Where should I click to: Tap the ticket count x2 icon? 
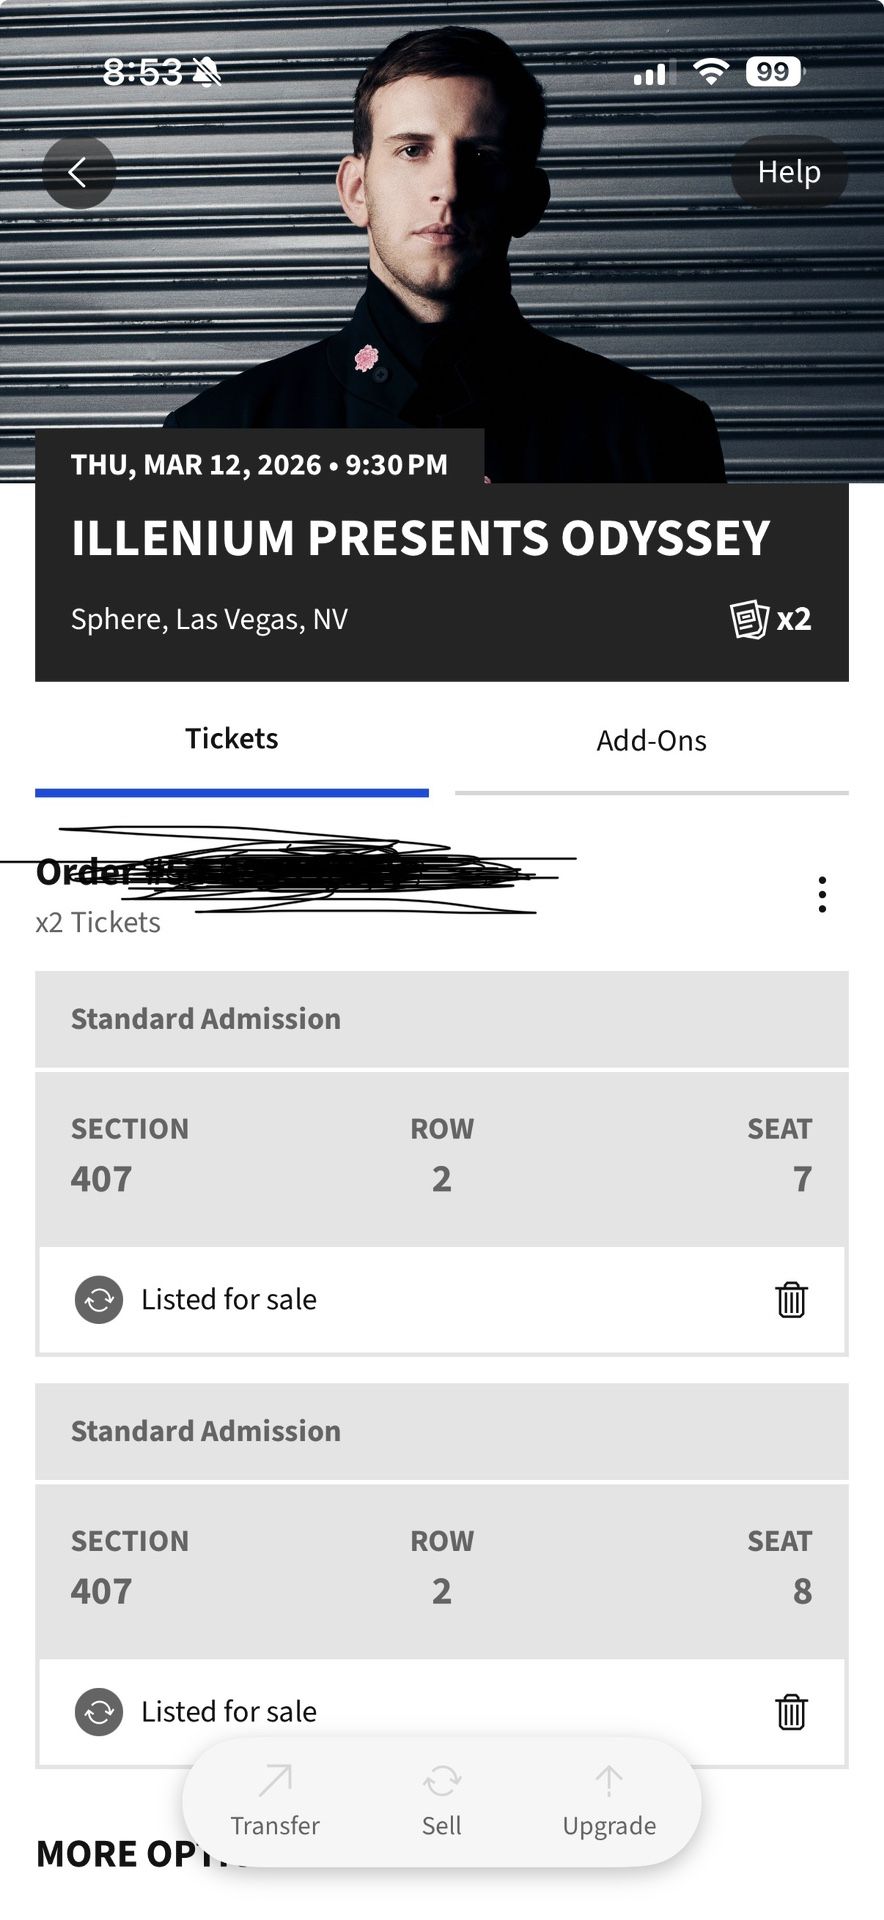coord(770,619)
